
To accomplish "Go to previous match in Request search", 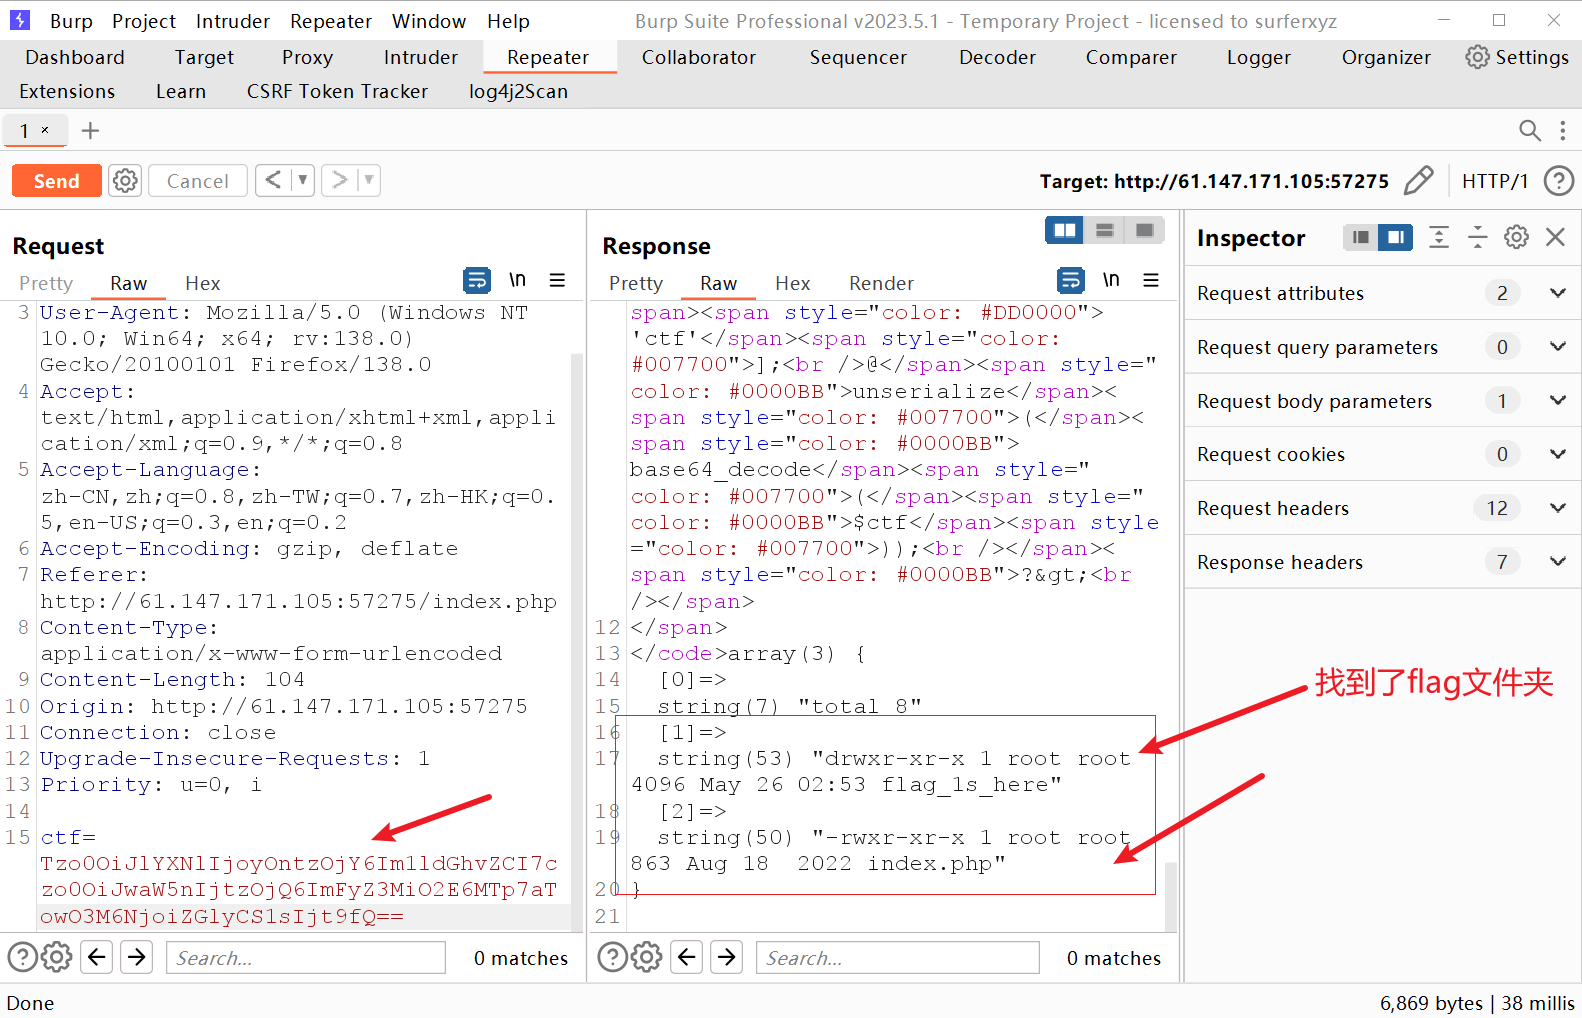I will click(x=97, y=957).
